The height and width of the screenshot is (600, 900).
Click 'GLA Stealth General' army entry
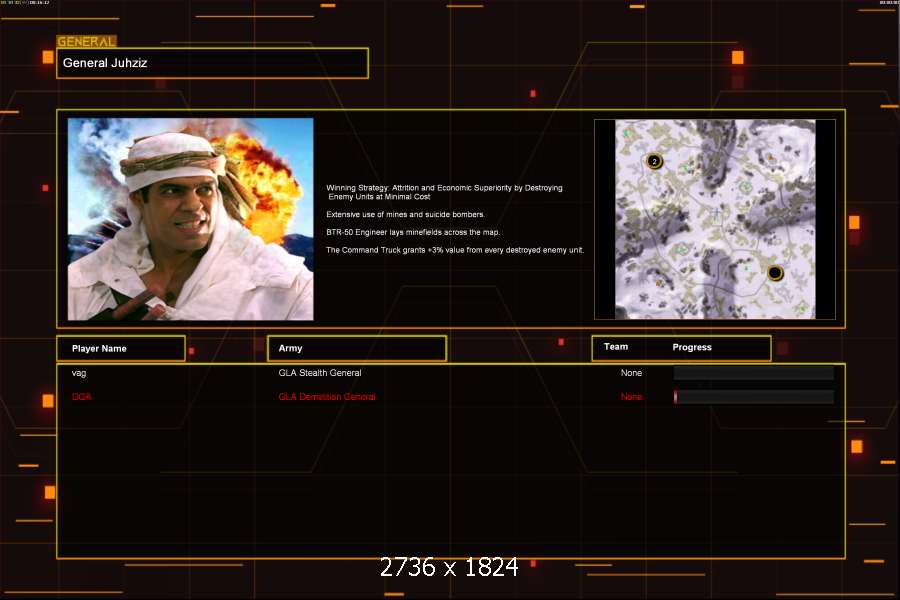point(320,373)
